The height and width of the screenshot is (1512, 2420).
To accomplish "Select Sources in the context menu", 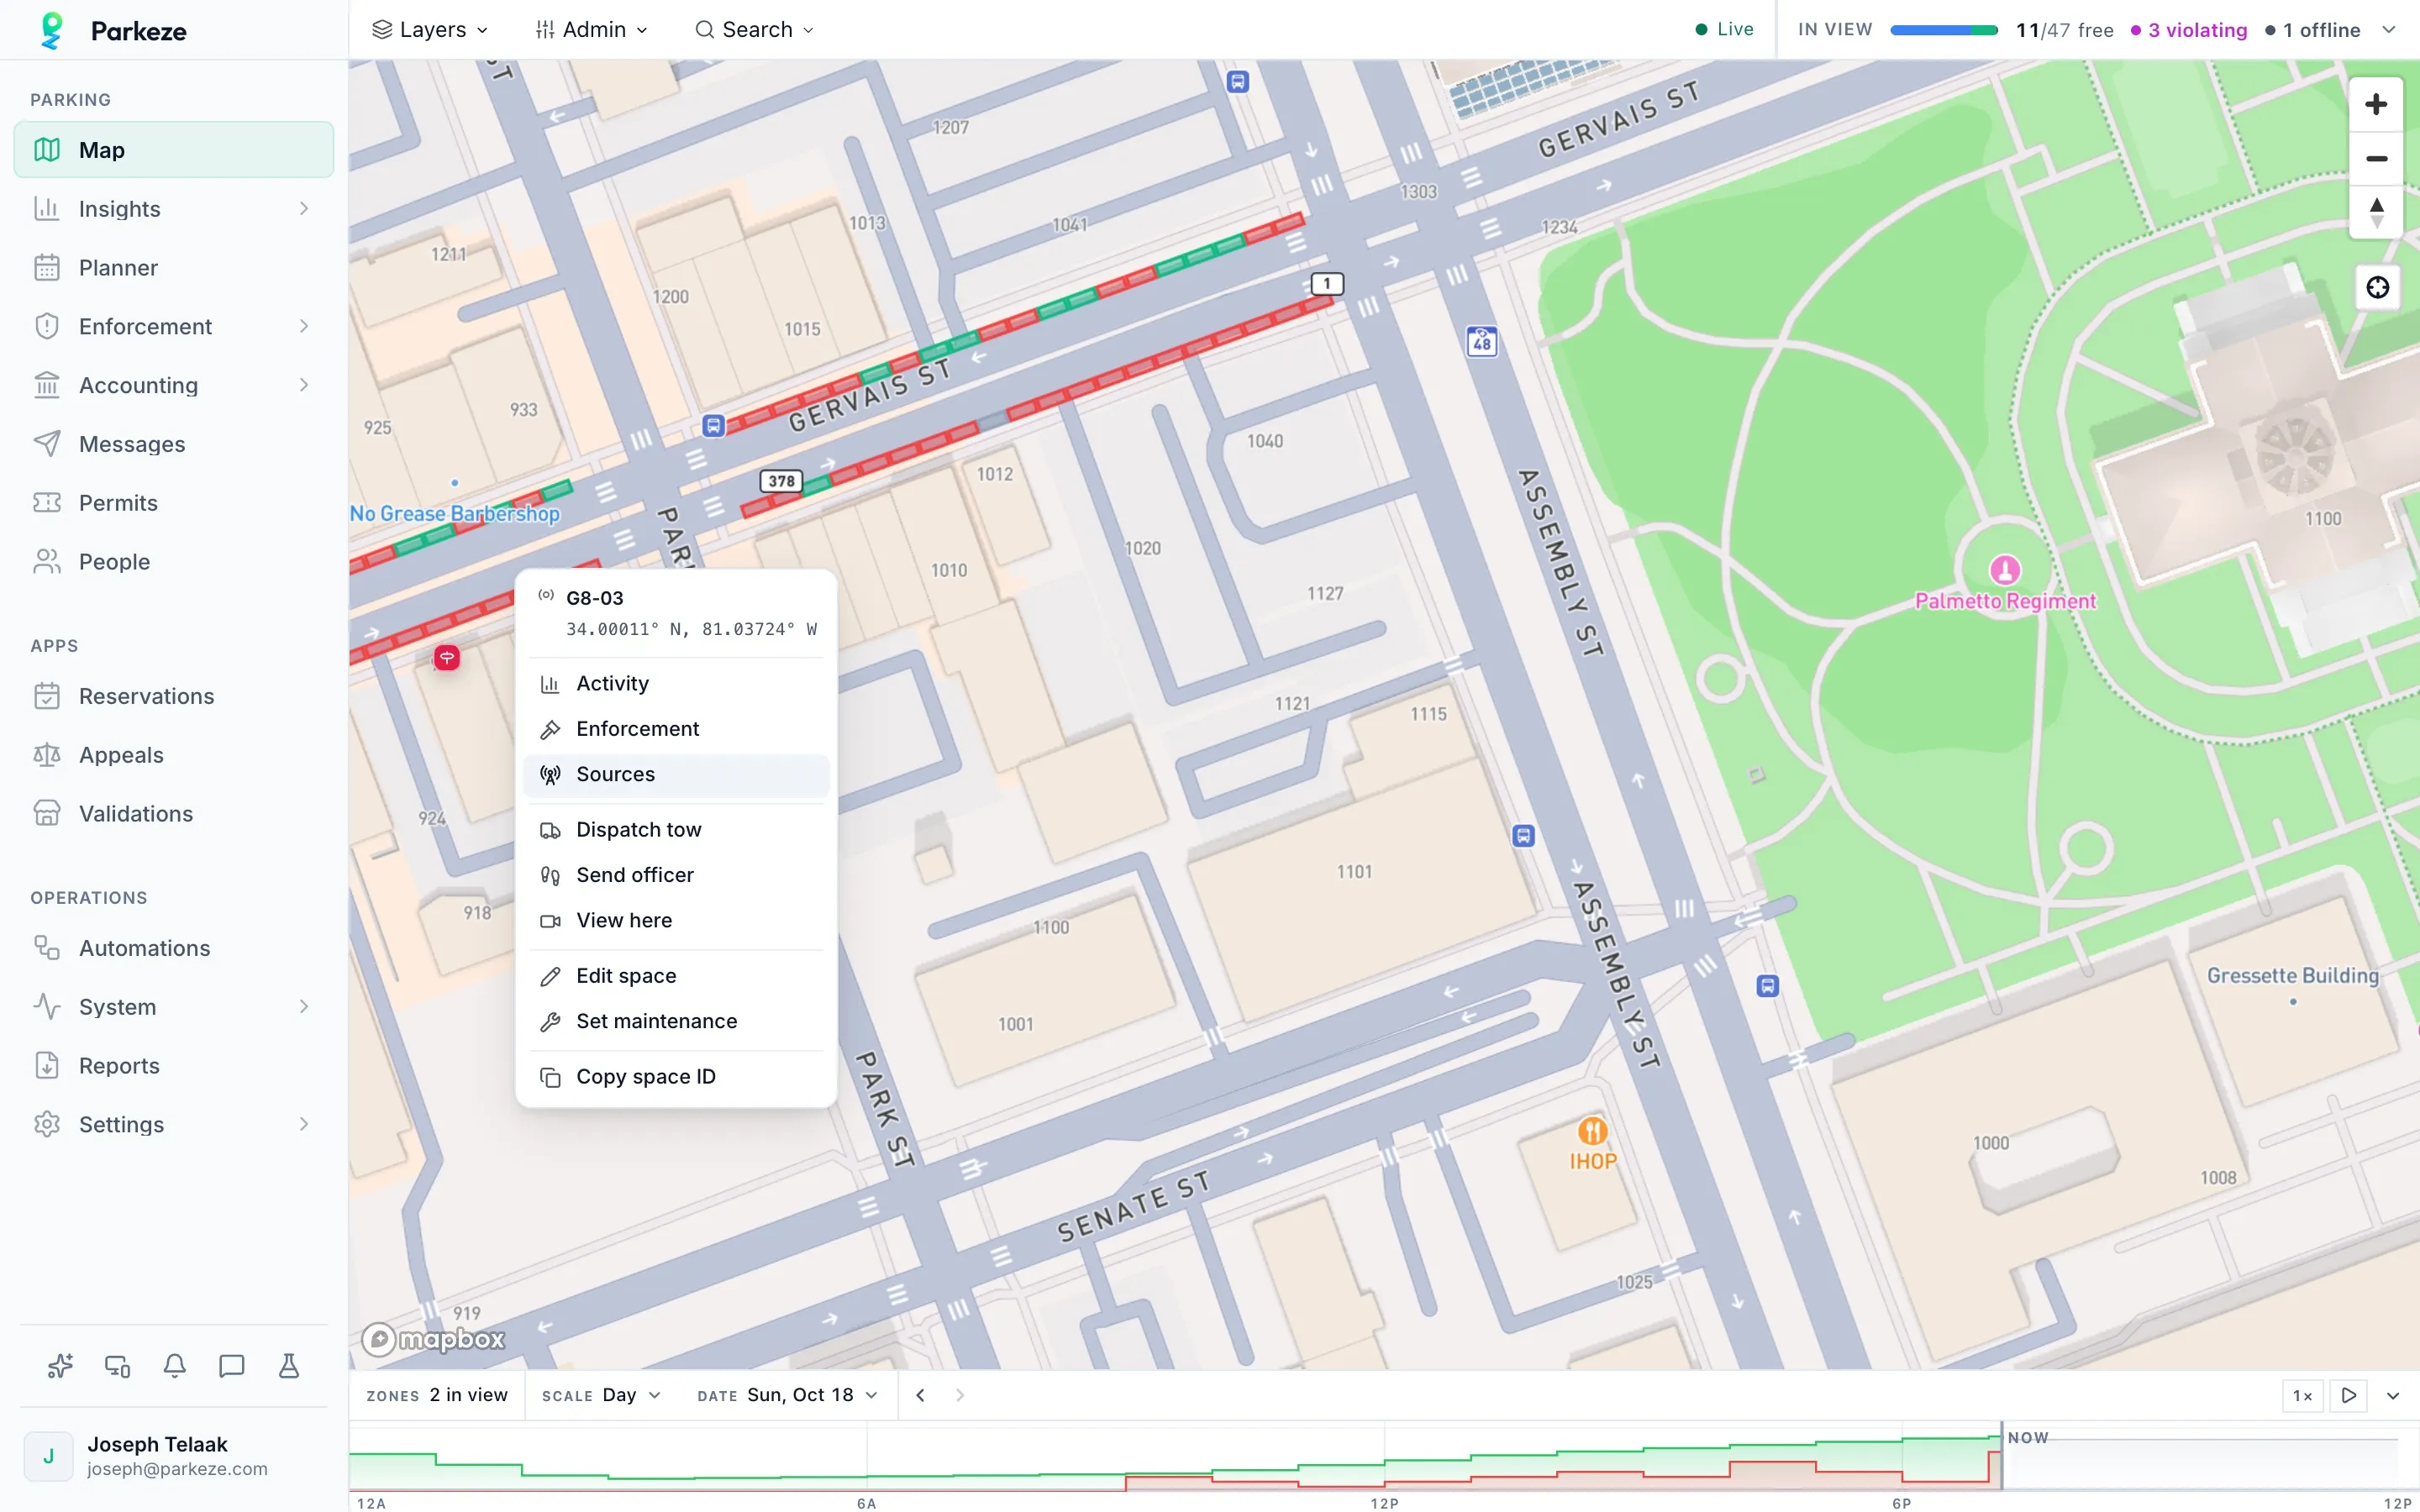I will click(676, 774).
